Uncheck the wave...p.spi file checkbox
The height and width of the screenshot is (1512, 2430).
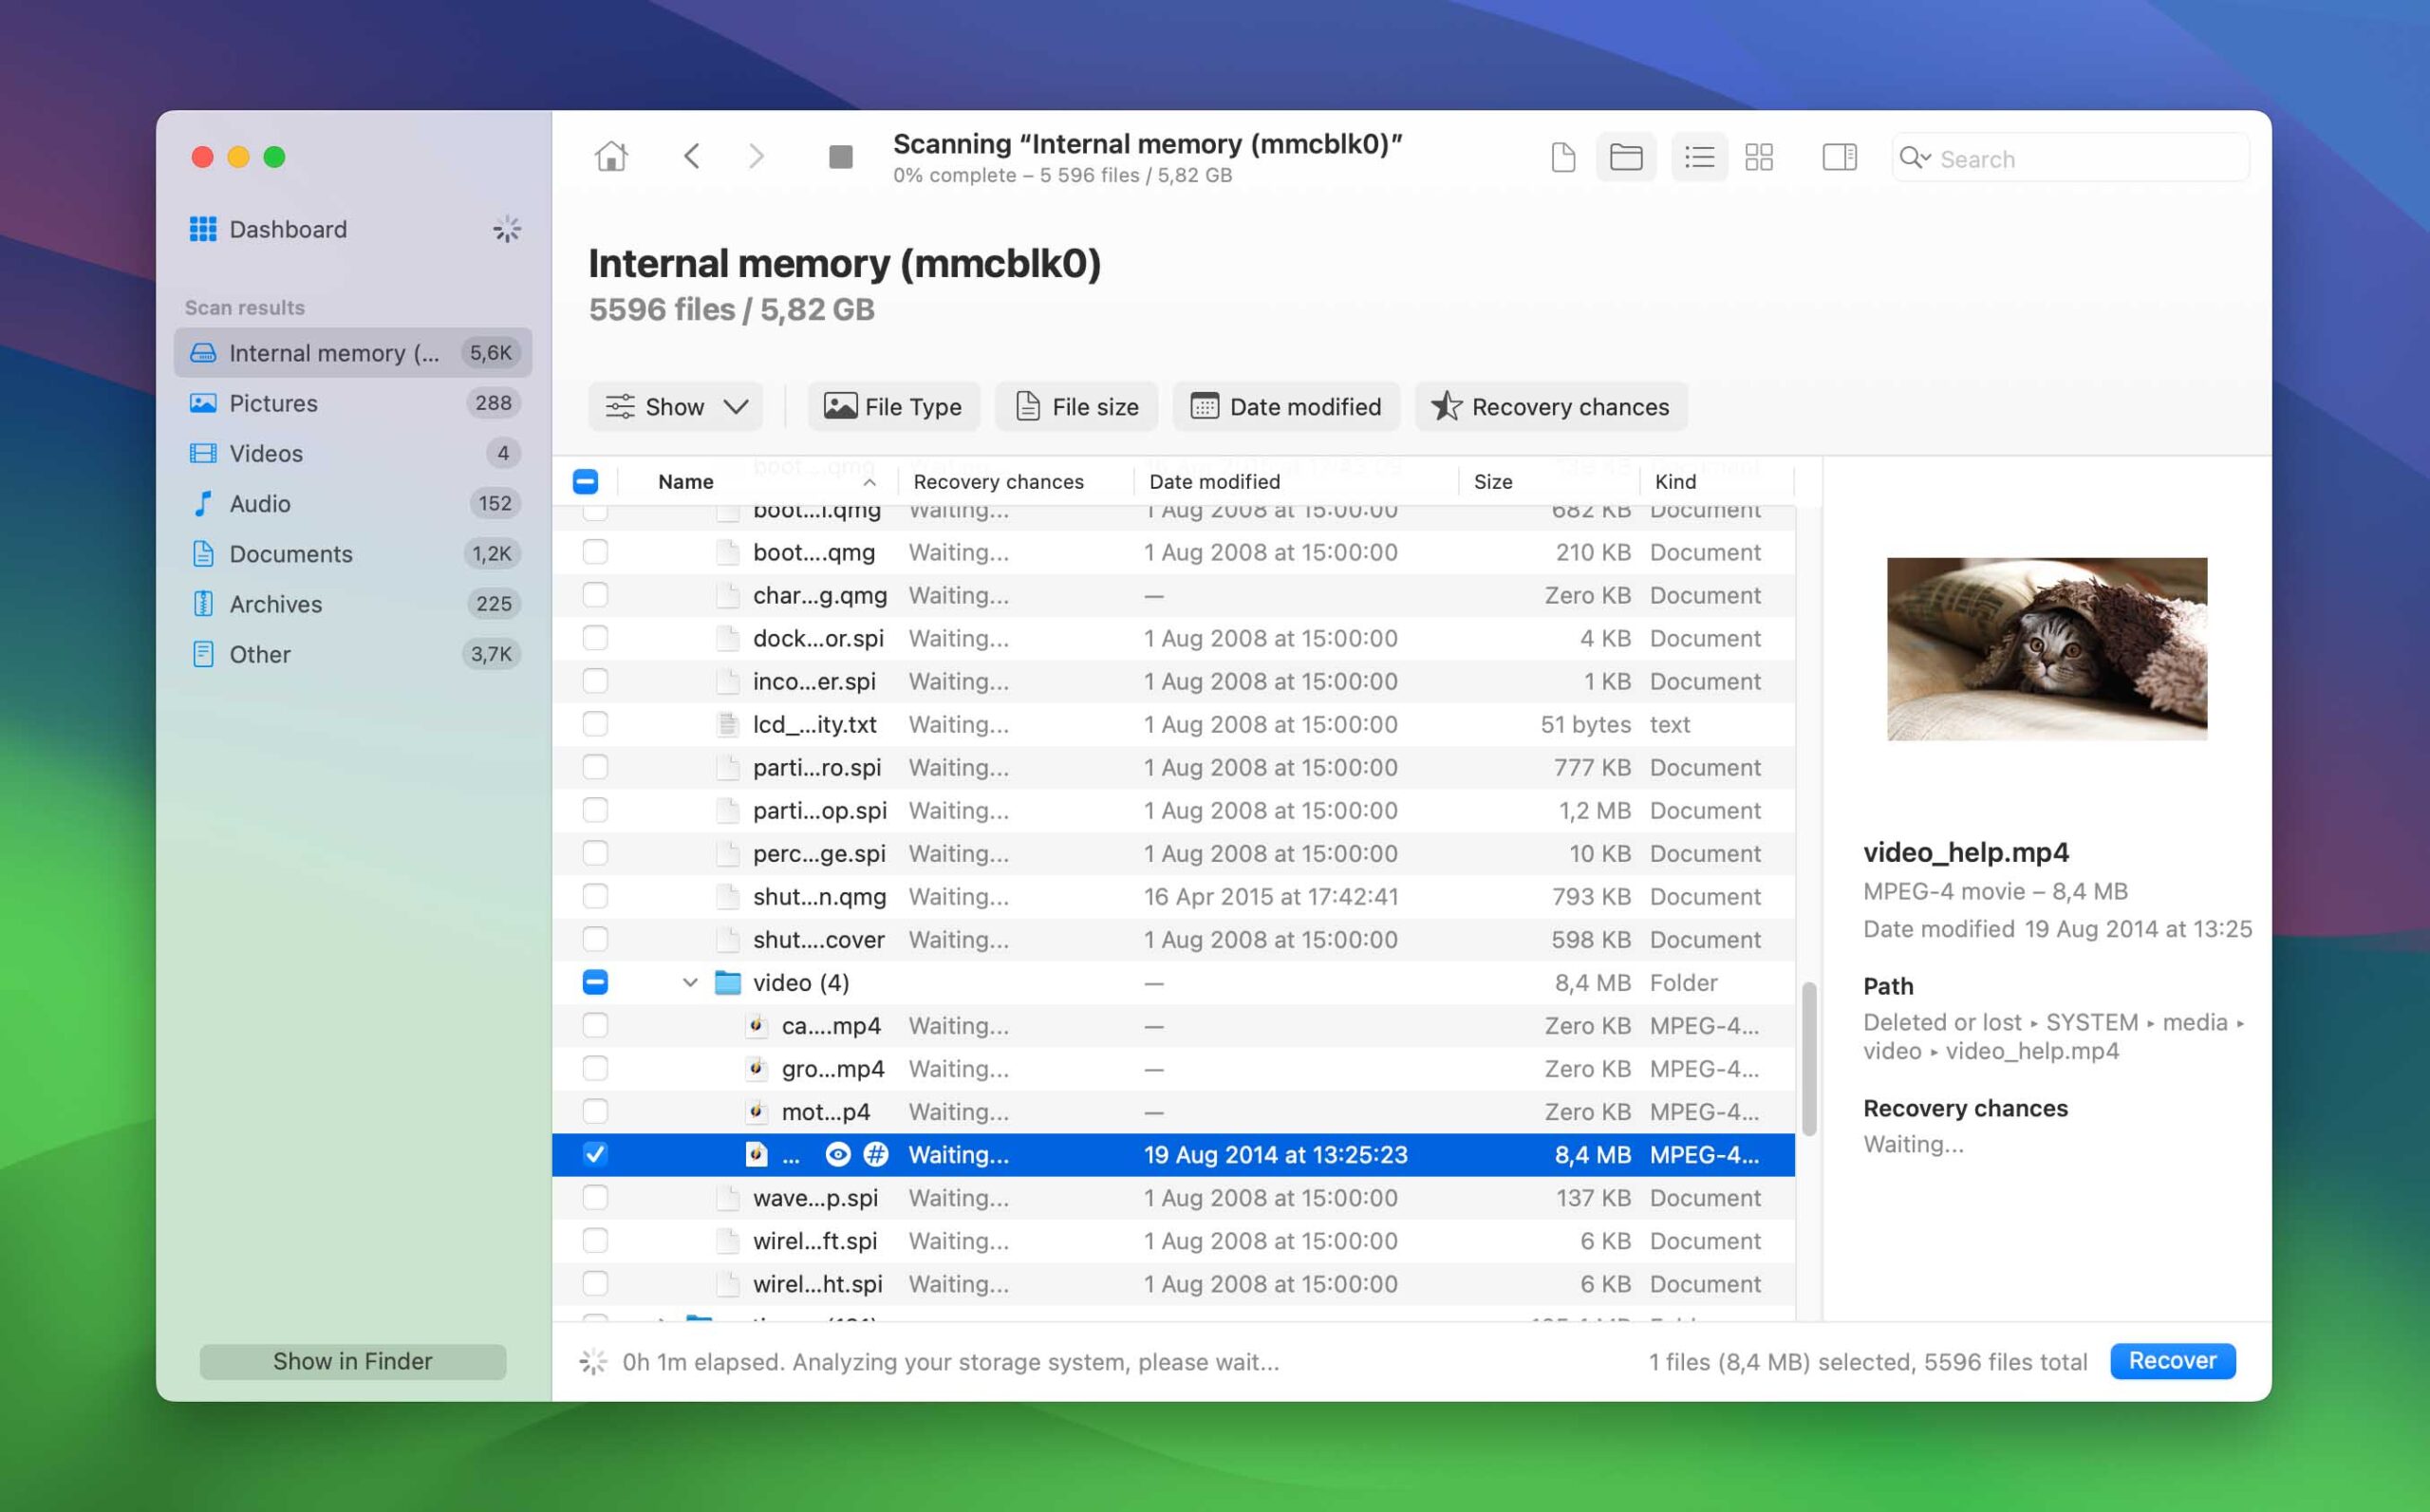(x=595, y=1197)
